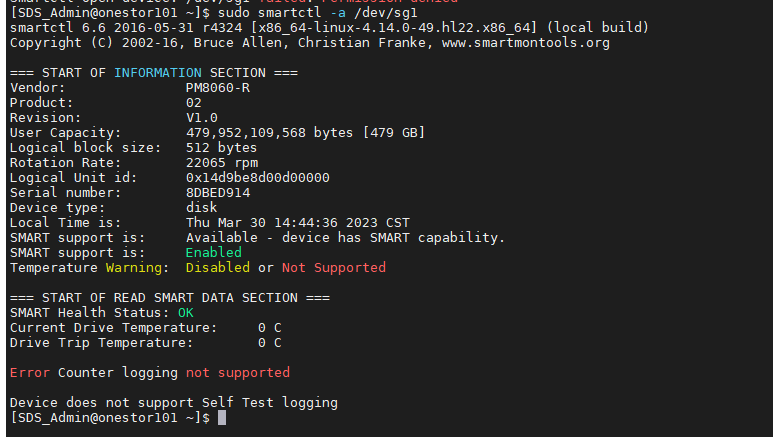This screenshot has width=773, height=437.
Task: Click the /dev/sg1 argument in the command
Action: 365,13
